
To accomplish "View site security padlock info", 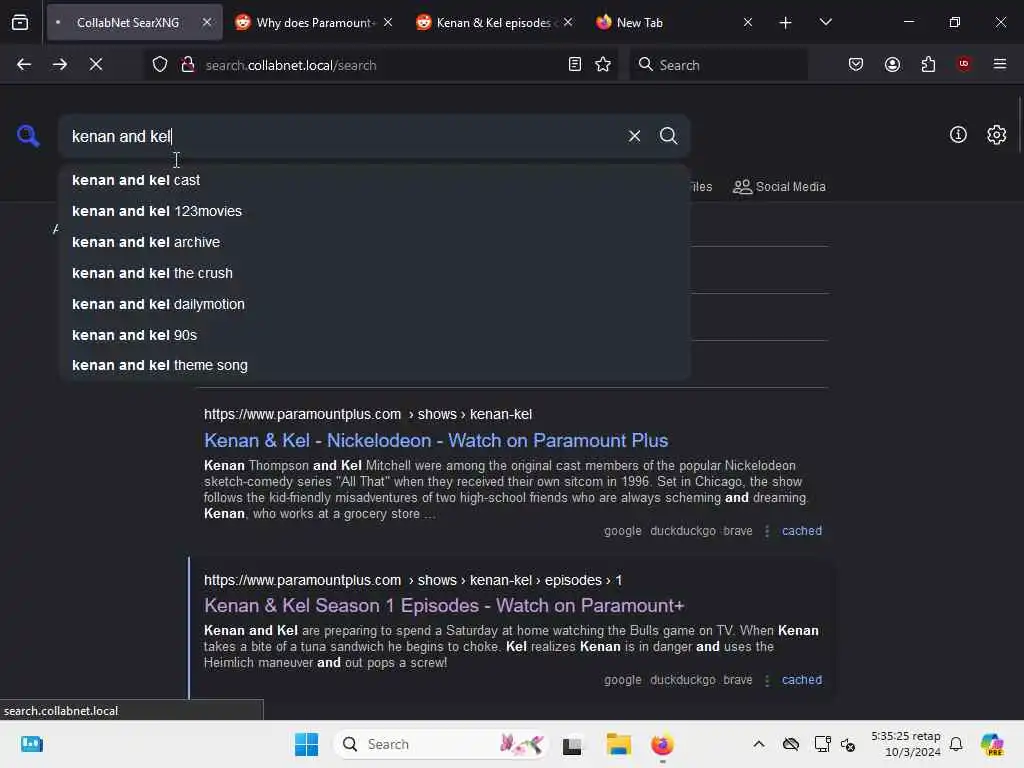I will [x=188, y=65].
